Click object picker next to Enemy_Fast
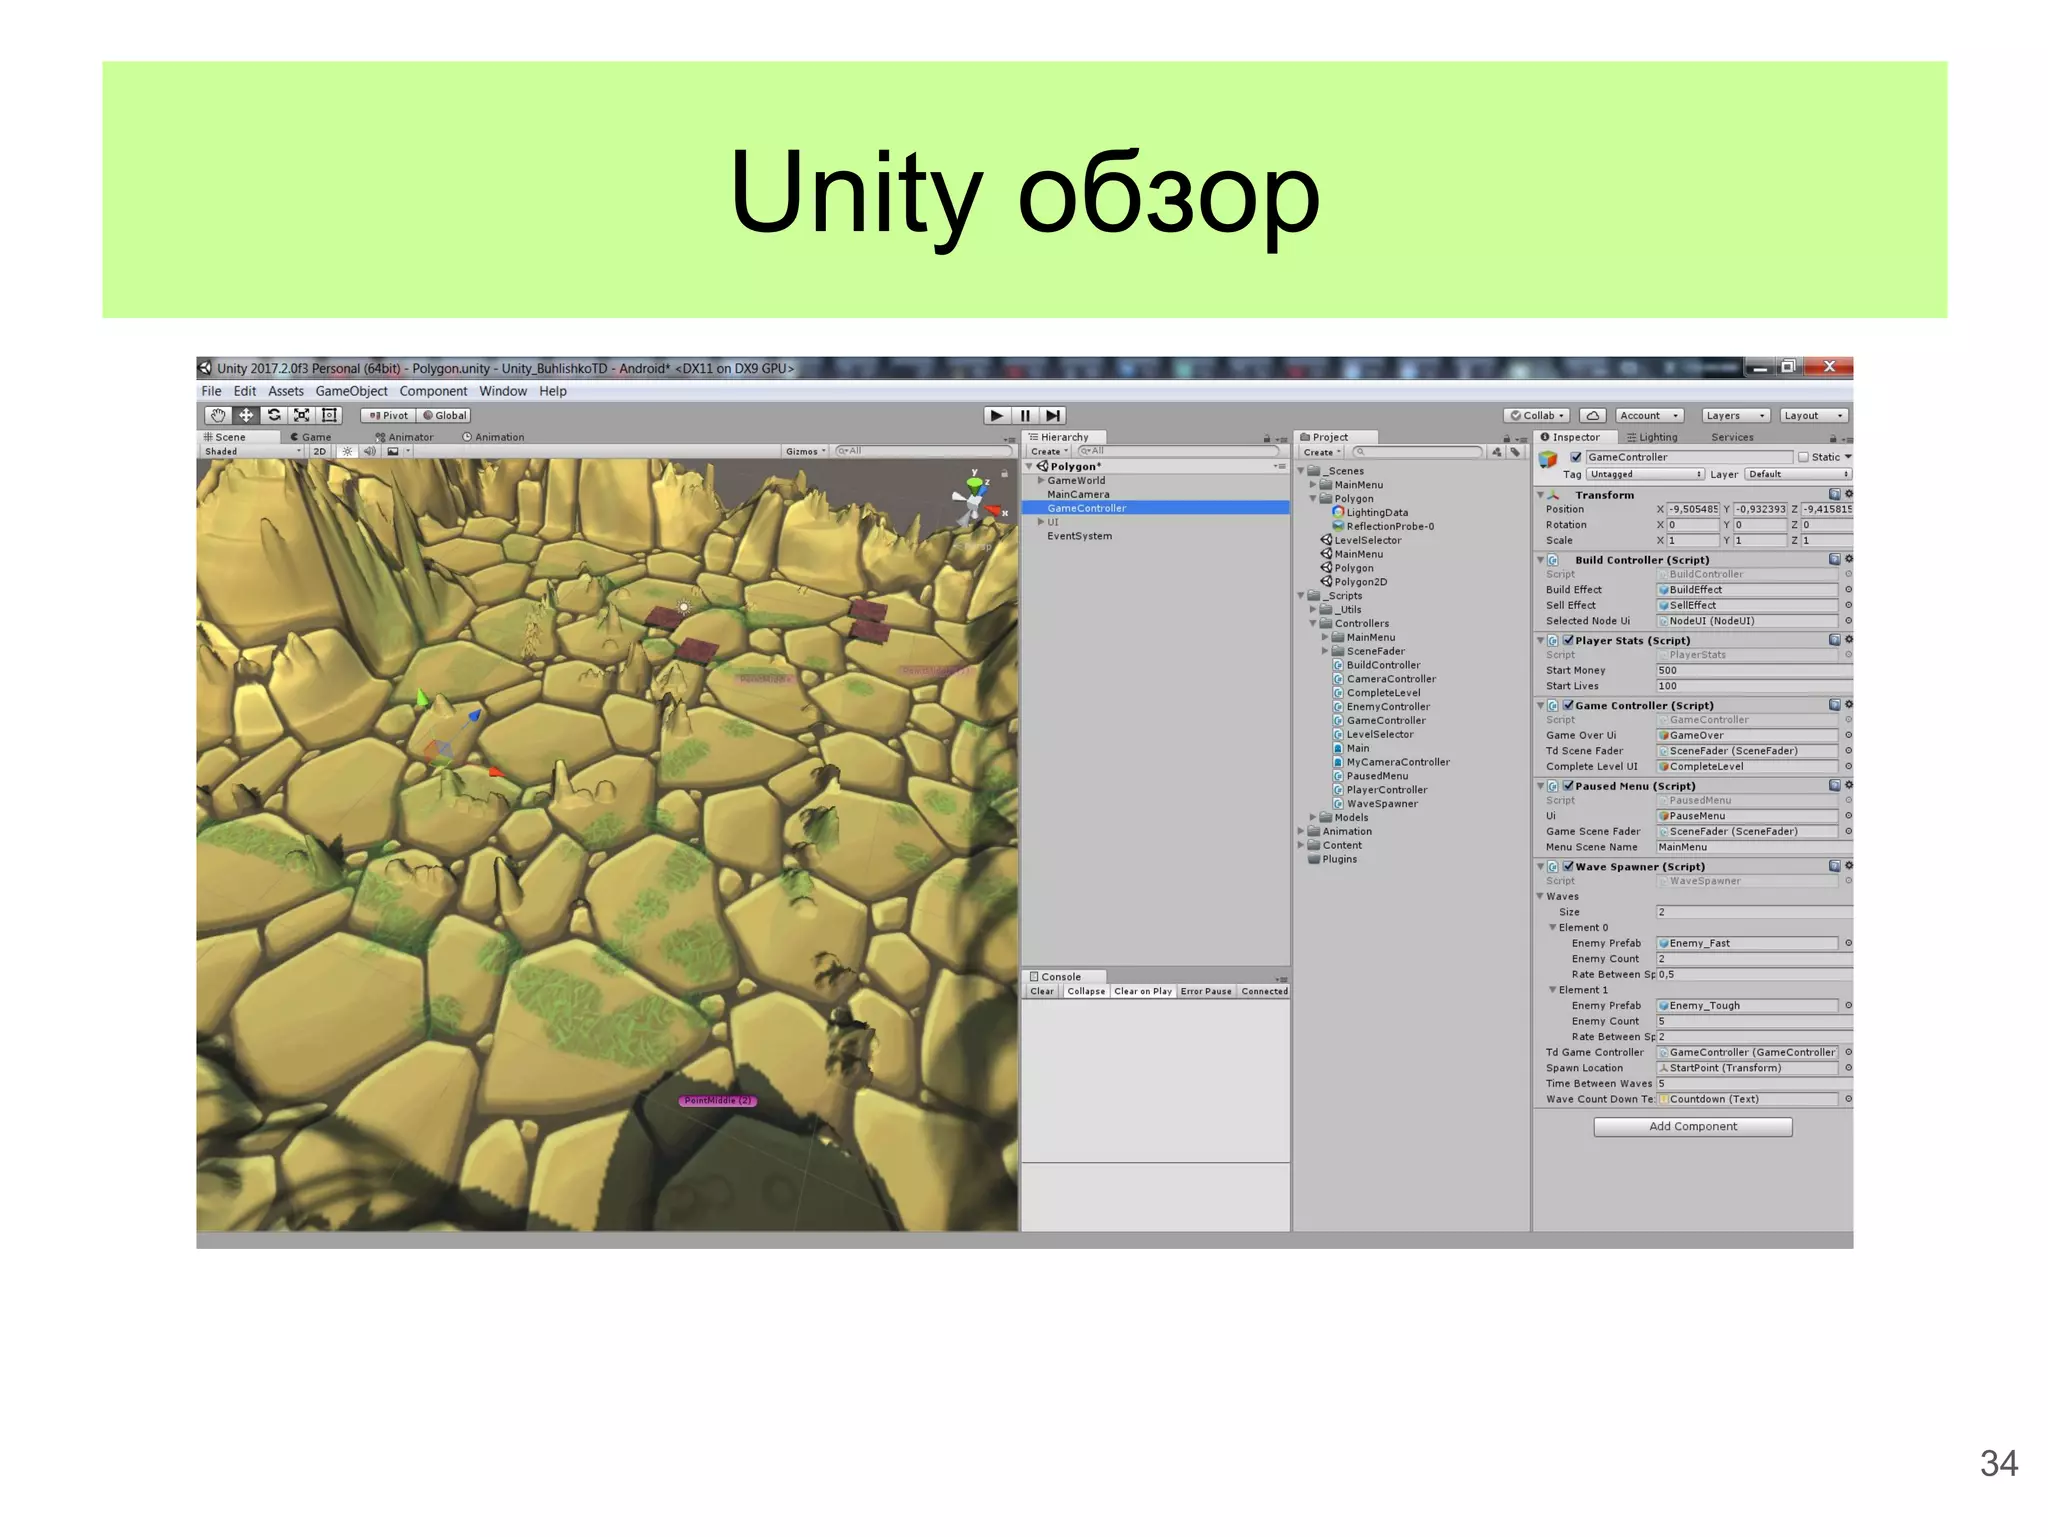The width and height of the screenshot is (2048, 1537). pyautogui.click(x=1848, y=943)
